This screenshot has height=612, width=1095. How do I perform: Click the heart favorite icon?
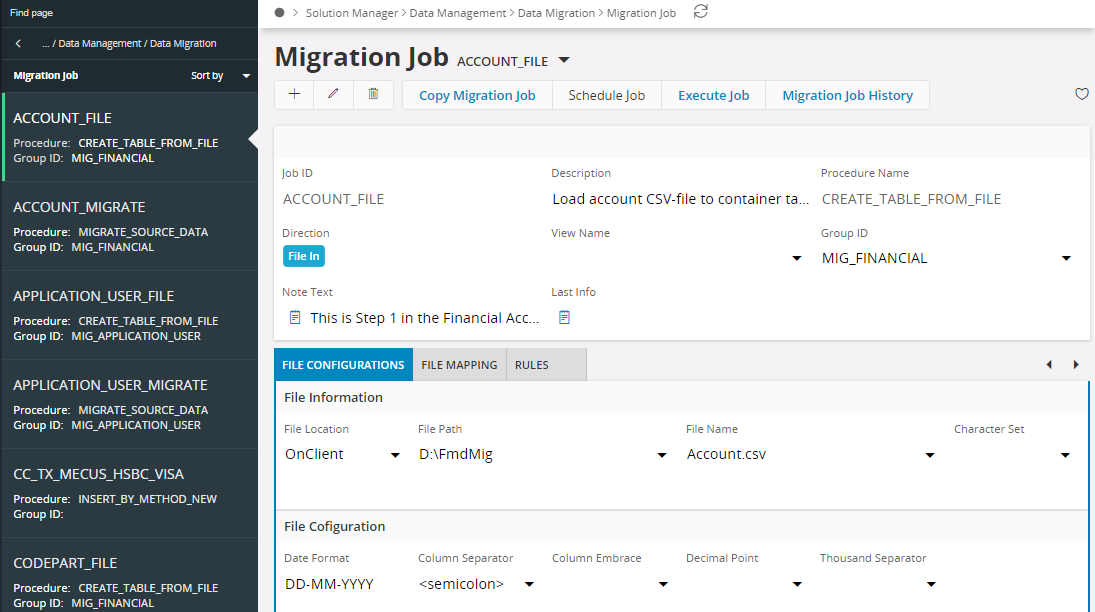pos(1081,94)
